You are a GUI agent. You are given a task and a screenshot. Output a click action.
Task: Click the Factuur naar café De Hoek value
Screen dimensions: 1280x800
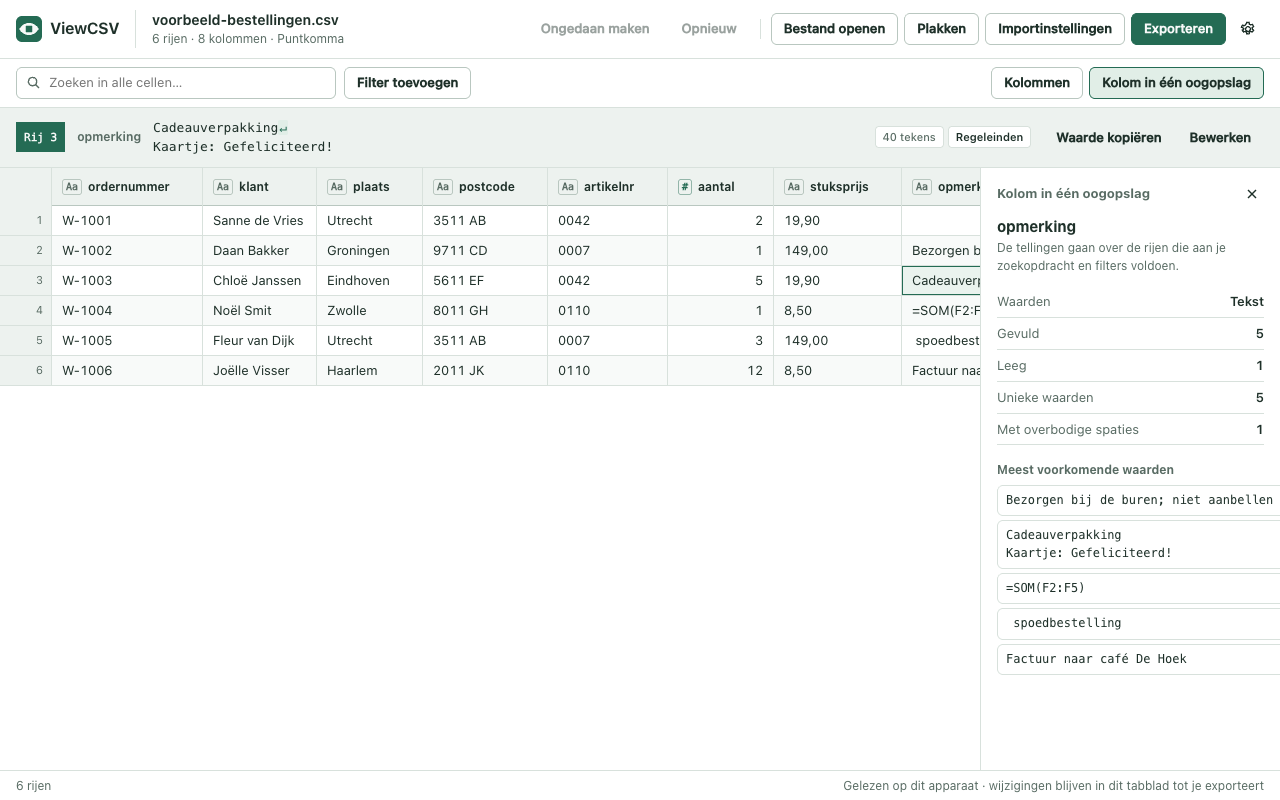point(1138,659)
